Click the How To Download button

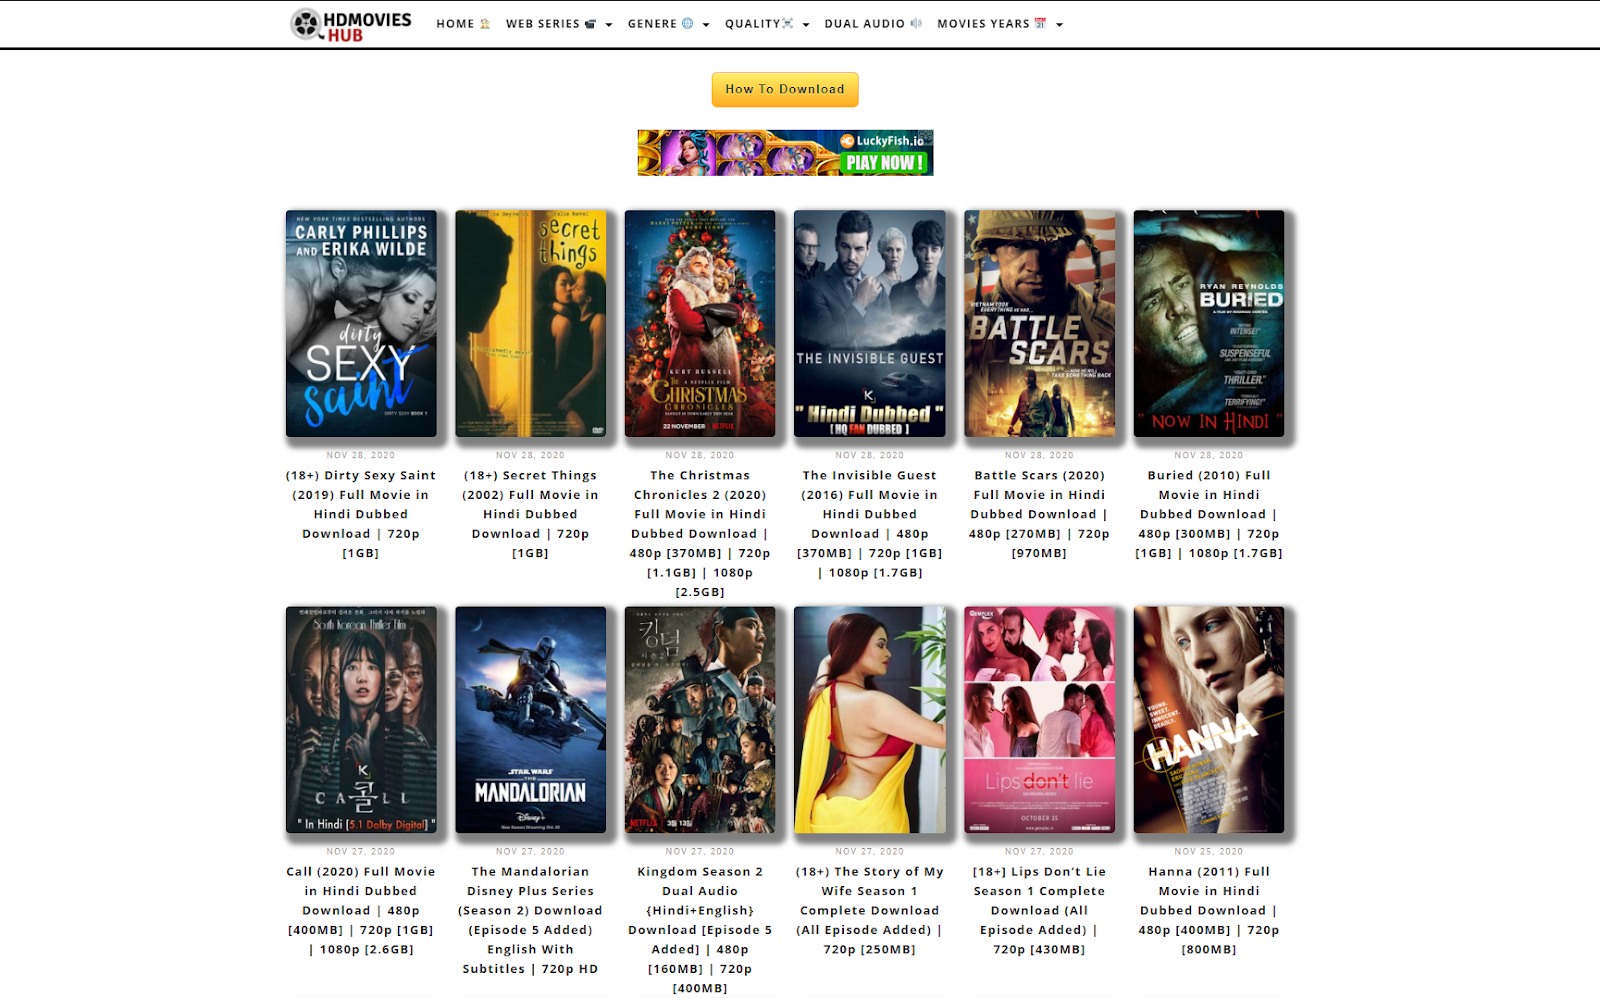pyautogui.click(x=785, y=89)
